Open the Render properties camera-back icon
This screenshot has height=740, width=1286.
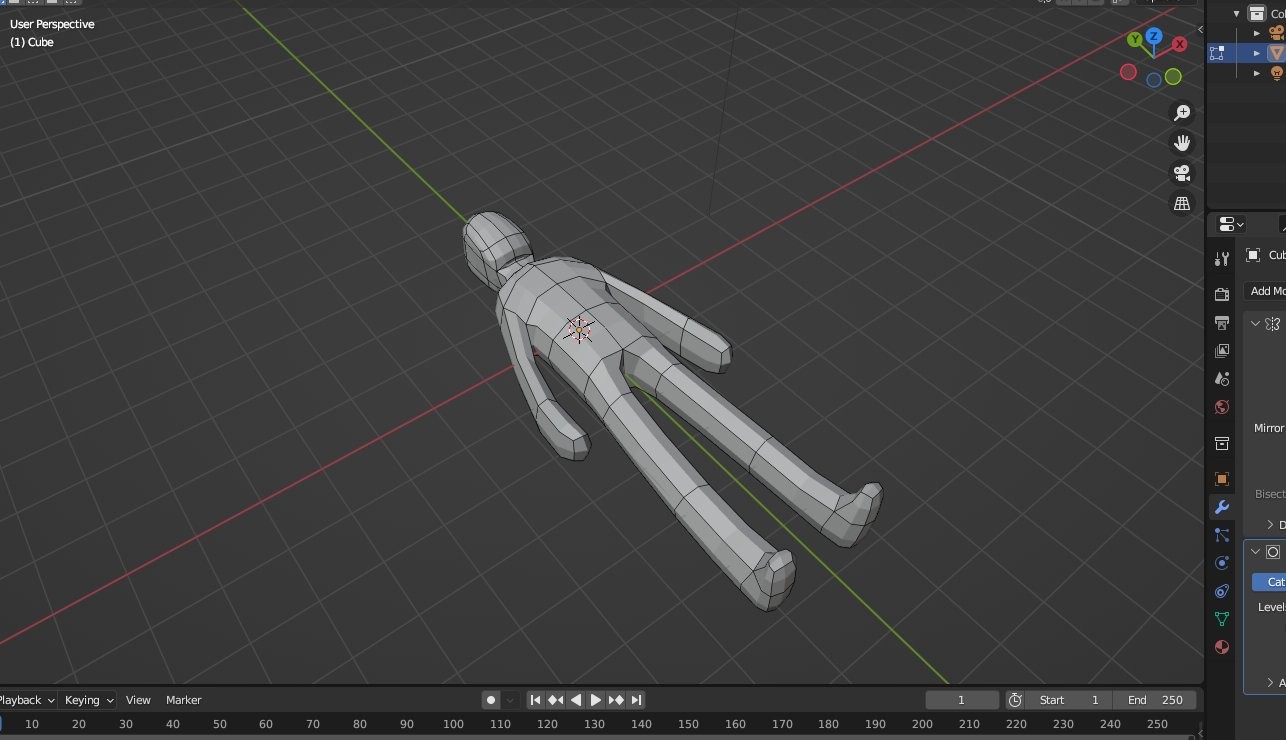coord(1221,295)
